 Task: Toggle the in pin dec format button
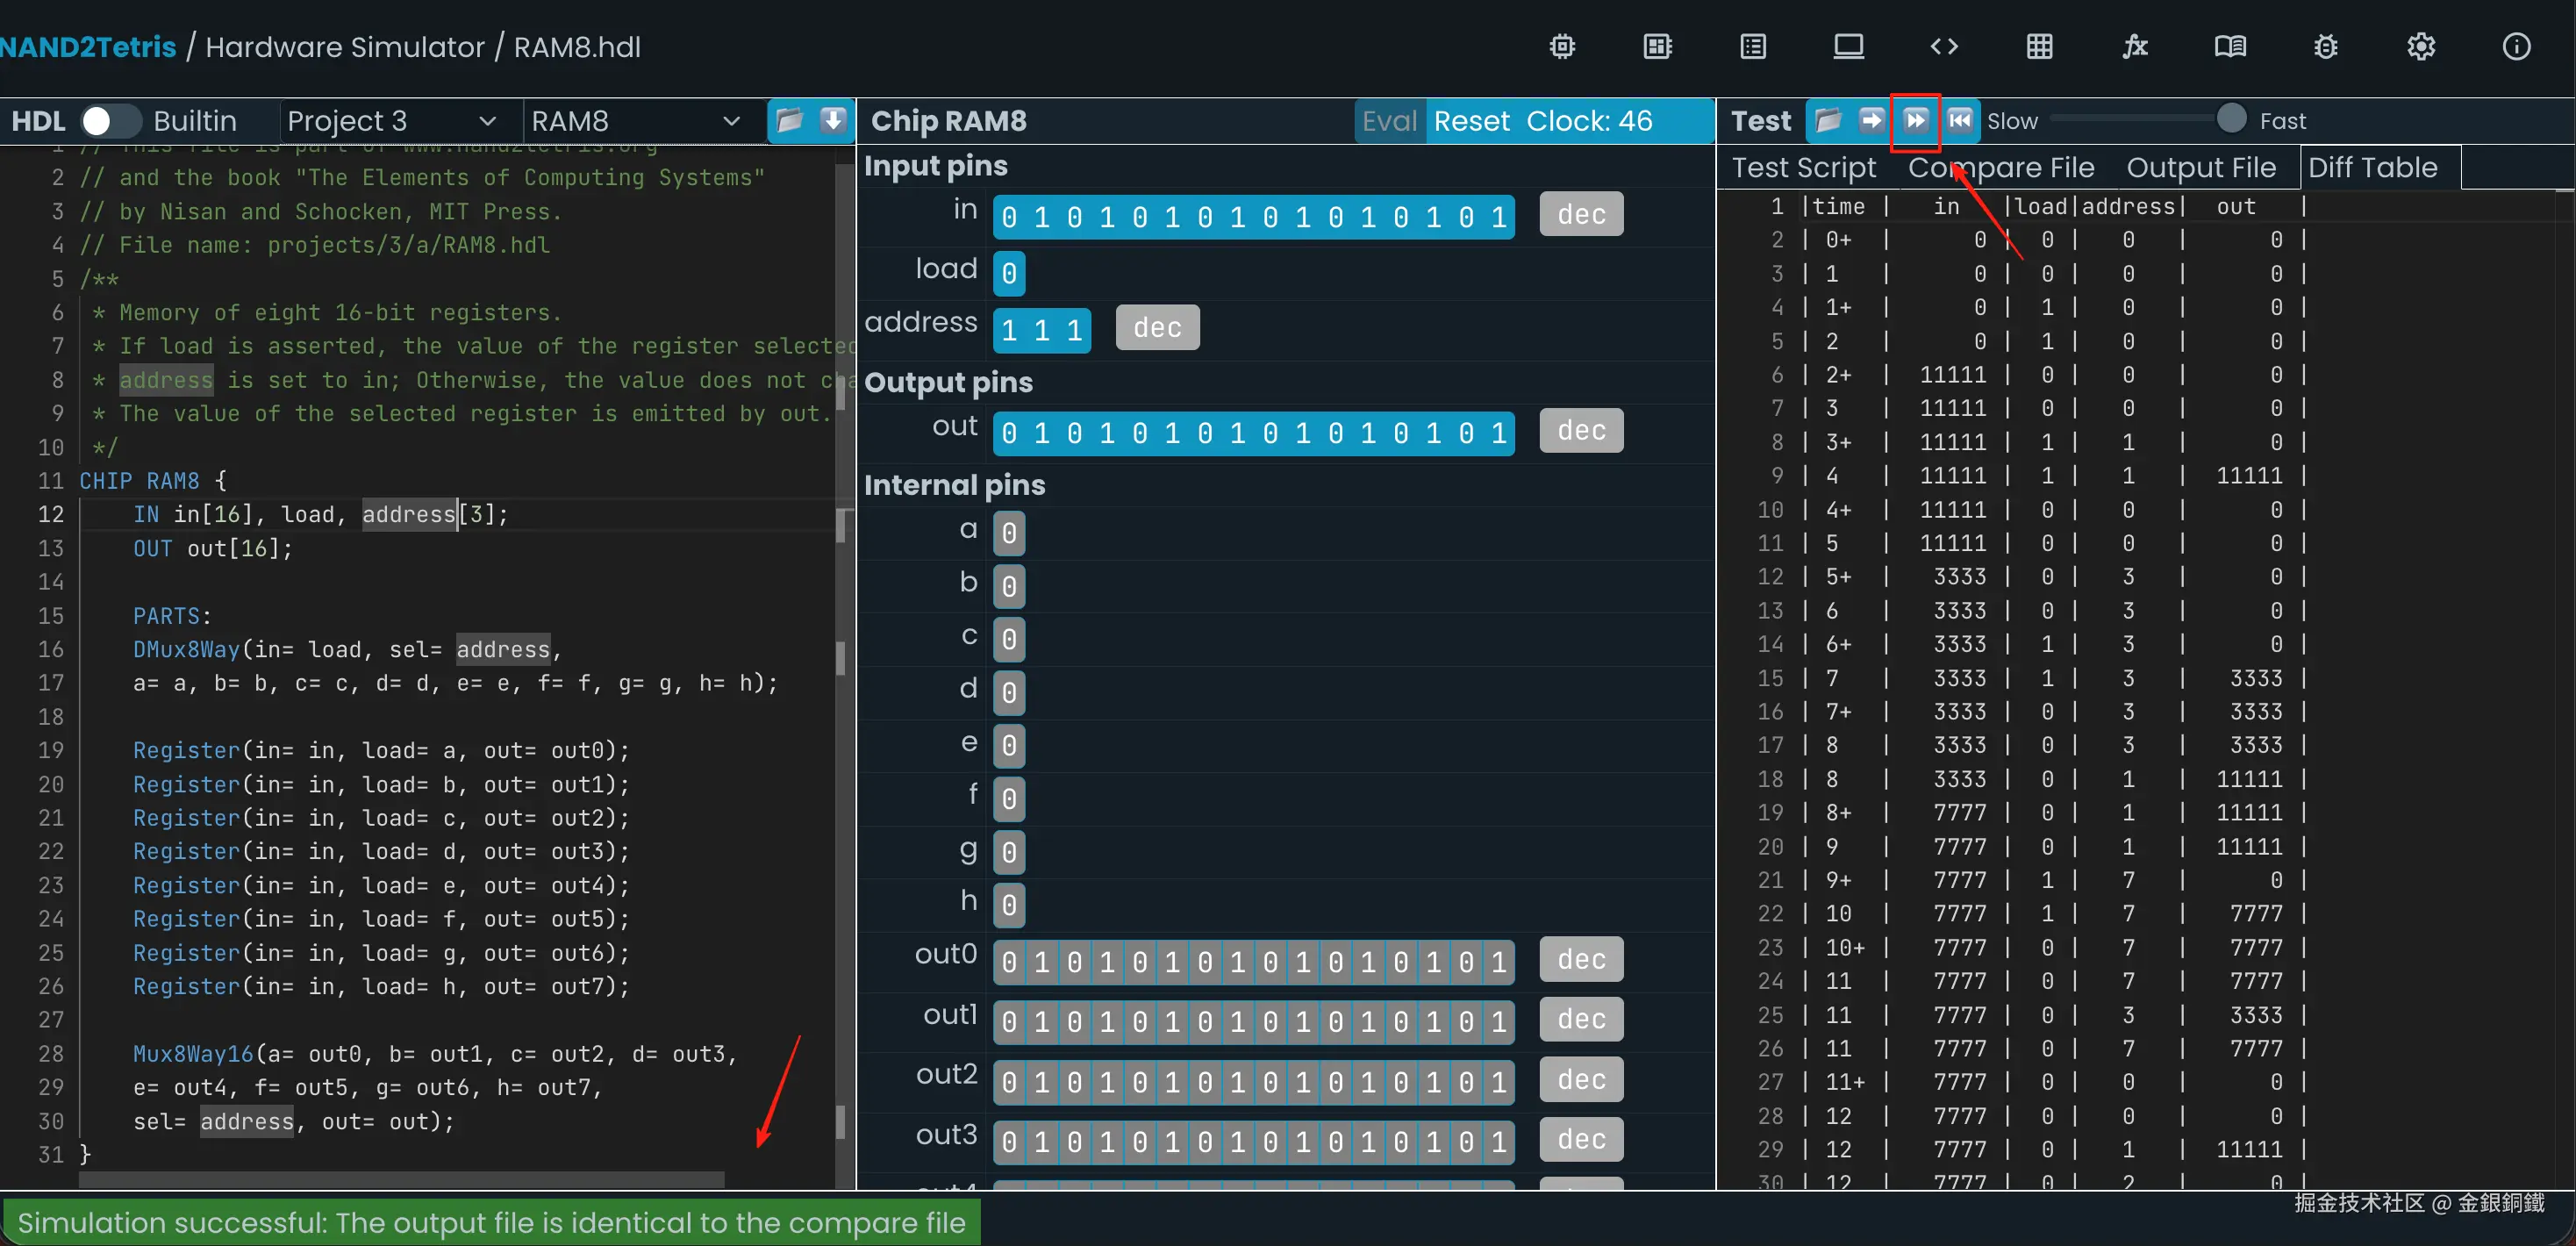point(1581,214)
